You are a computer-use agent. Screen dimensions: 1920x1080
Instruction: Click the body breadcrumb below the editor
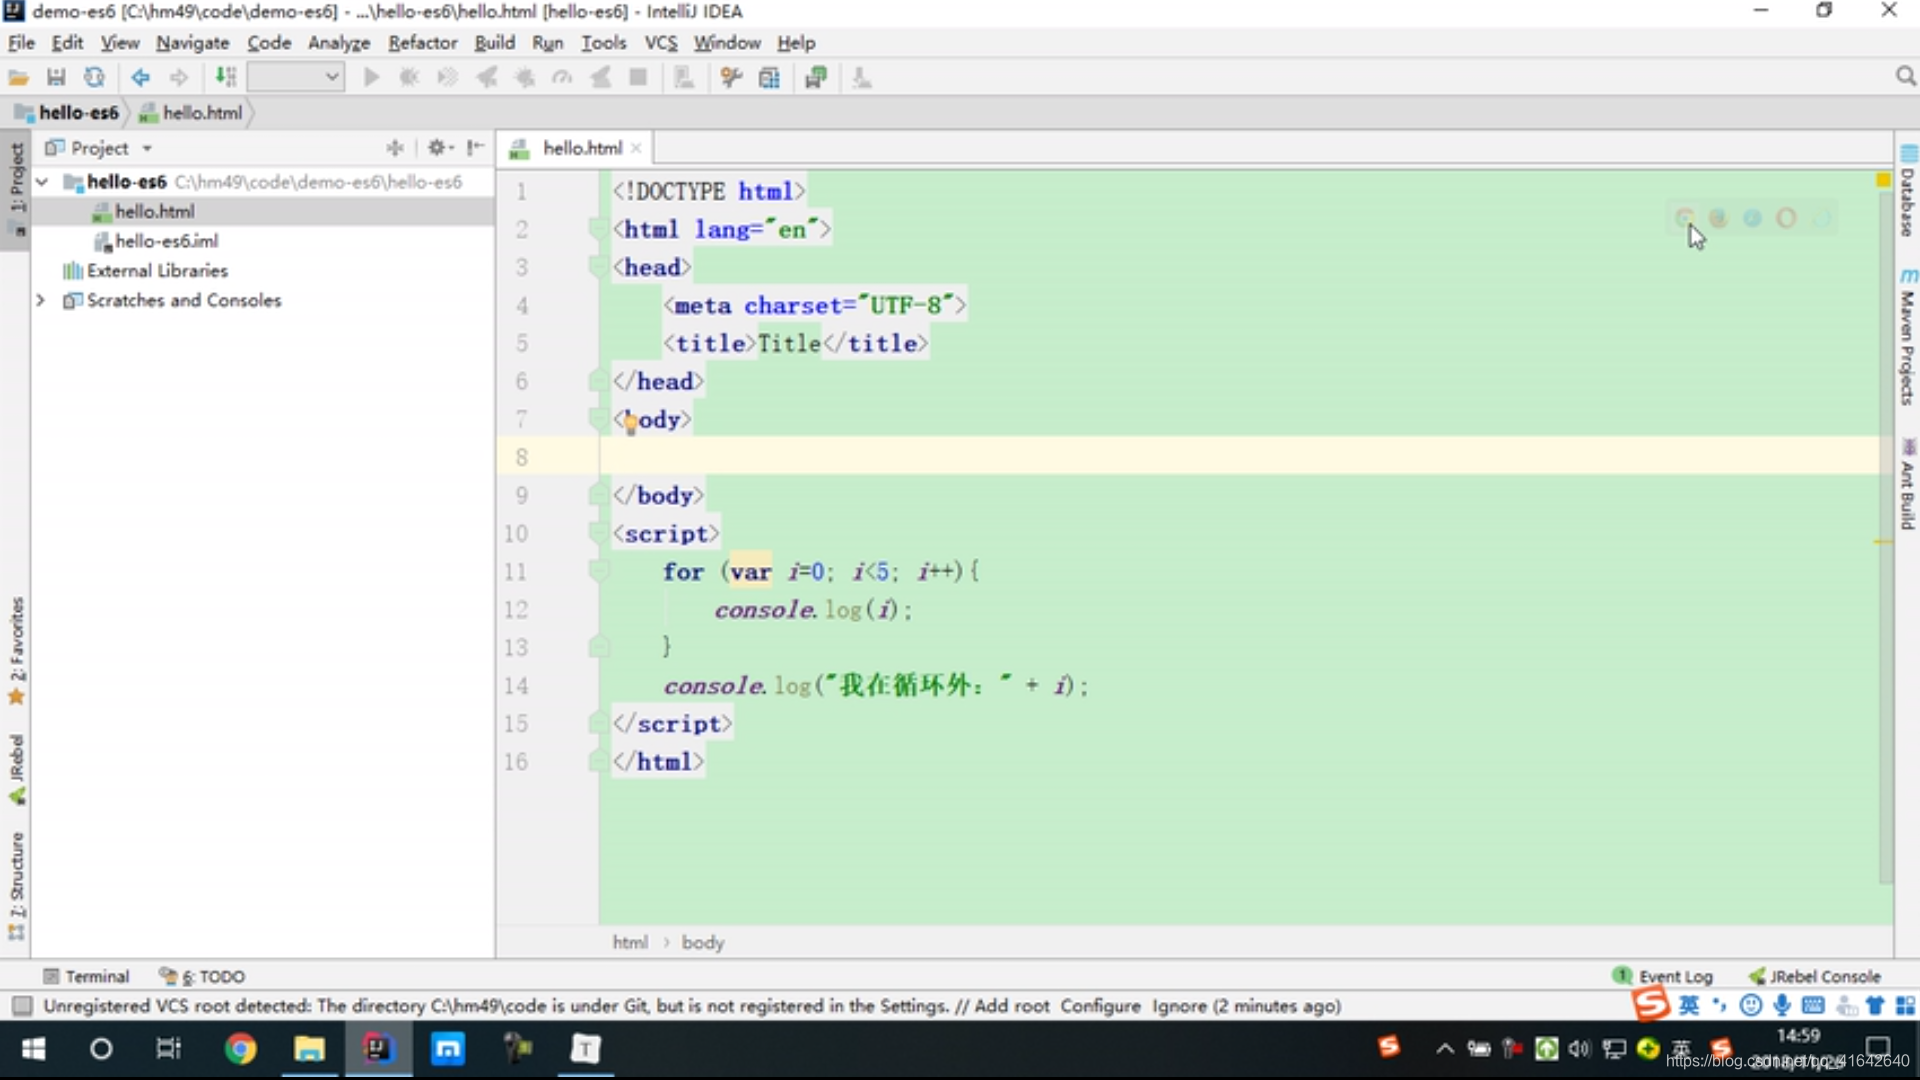point(702,942)
